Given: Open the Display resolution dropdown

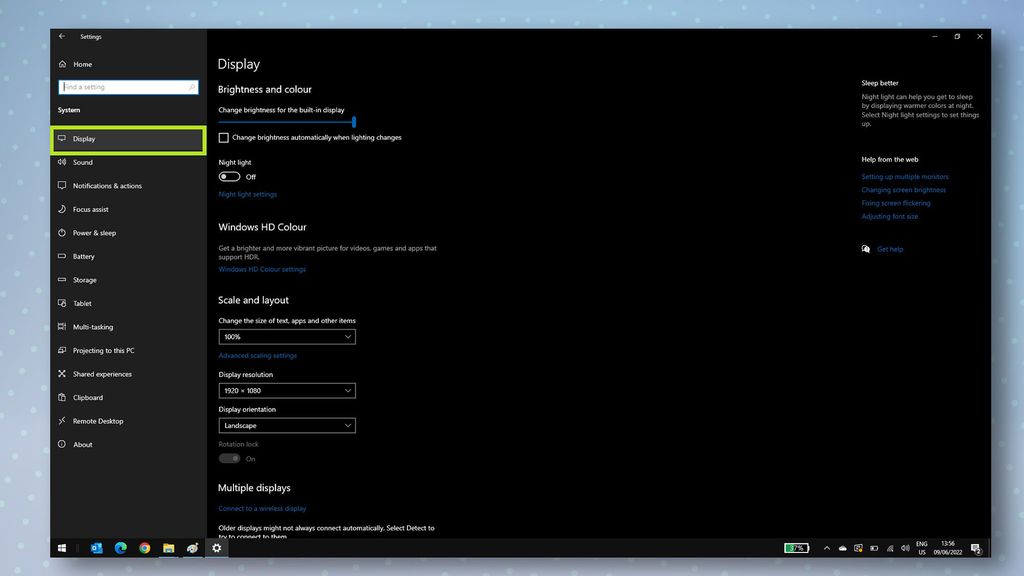Looking at the screenshot, I should click(287, 390).
